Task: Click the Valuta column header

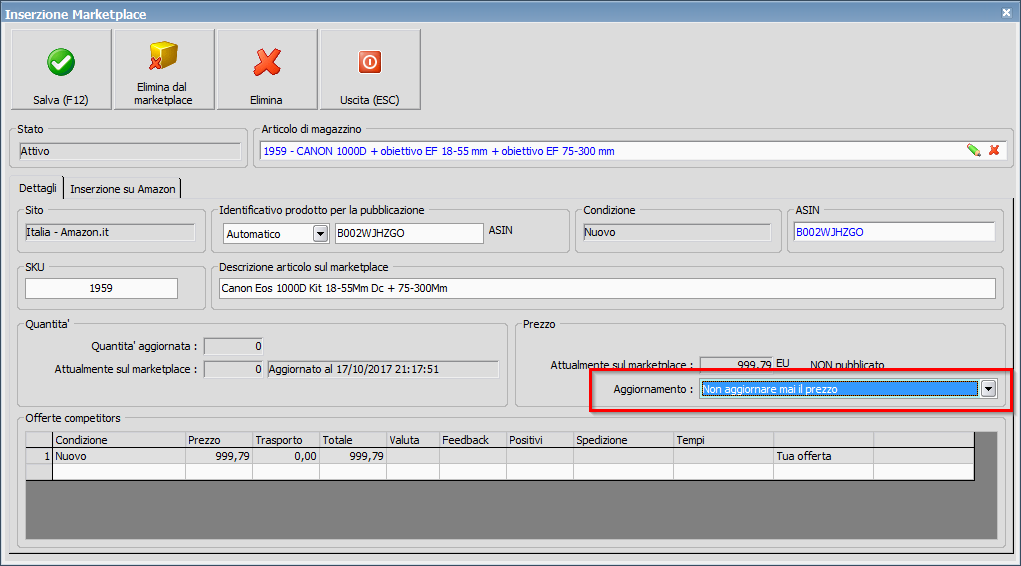Action: (x=413, y=440)
